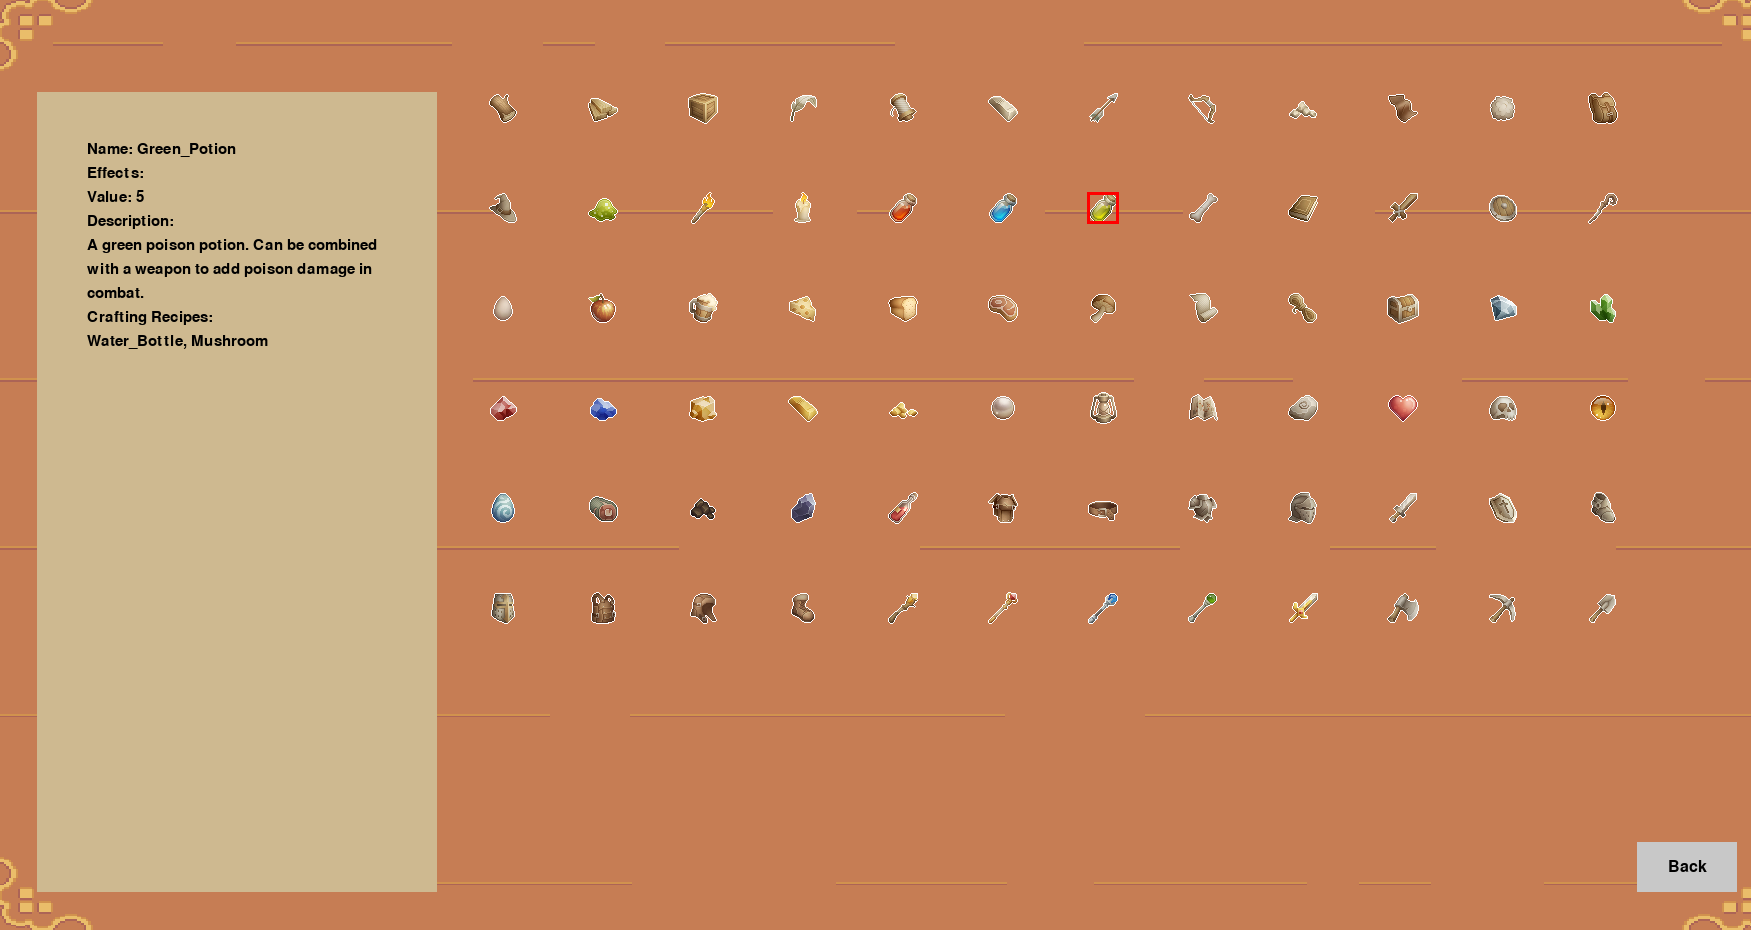Select the red ruby gem
1751x930 pixels.
click(503, 408)
